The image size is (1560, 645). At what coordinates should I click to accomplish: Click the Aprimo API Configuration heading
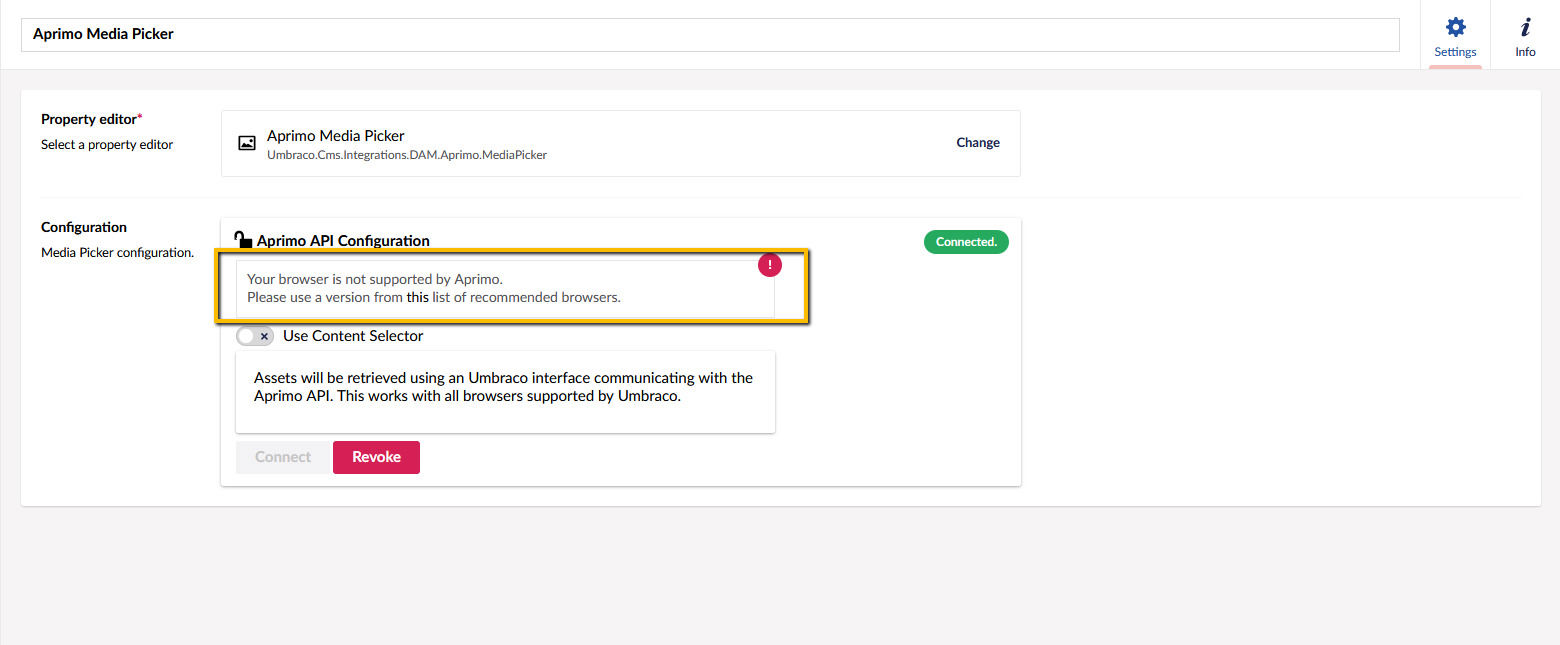(x=343, y=241)
